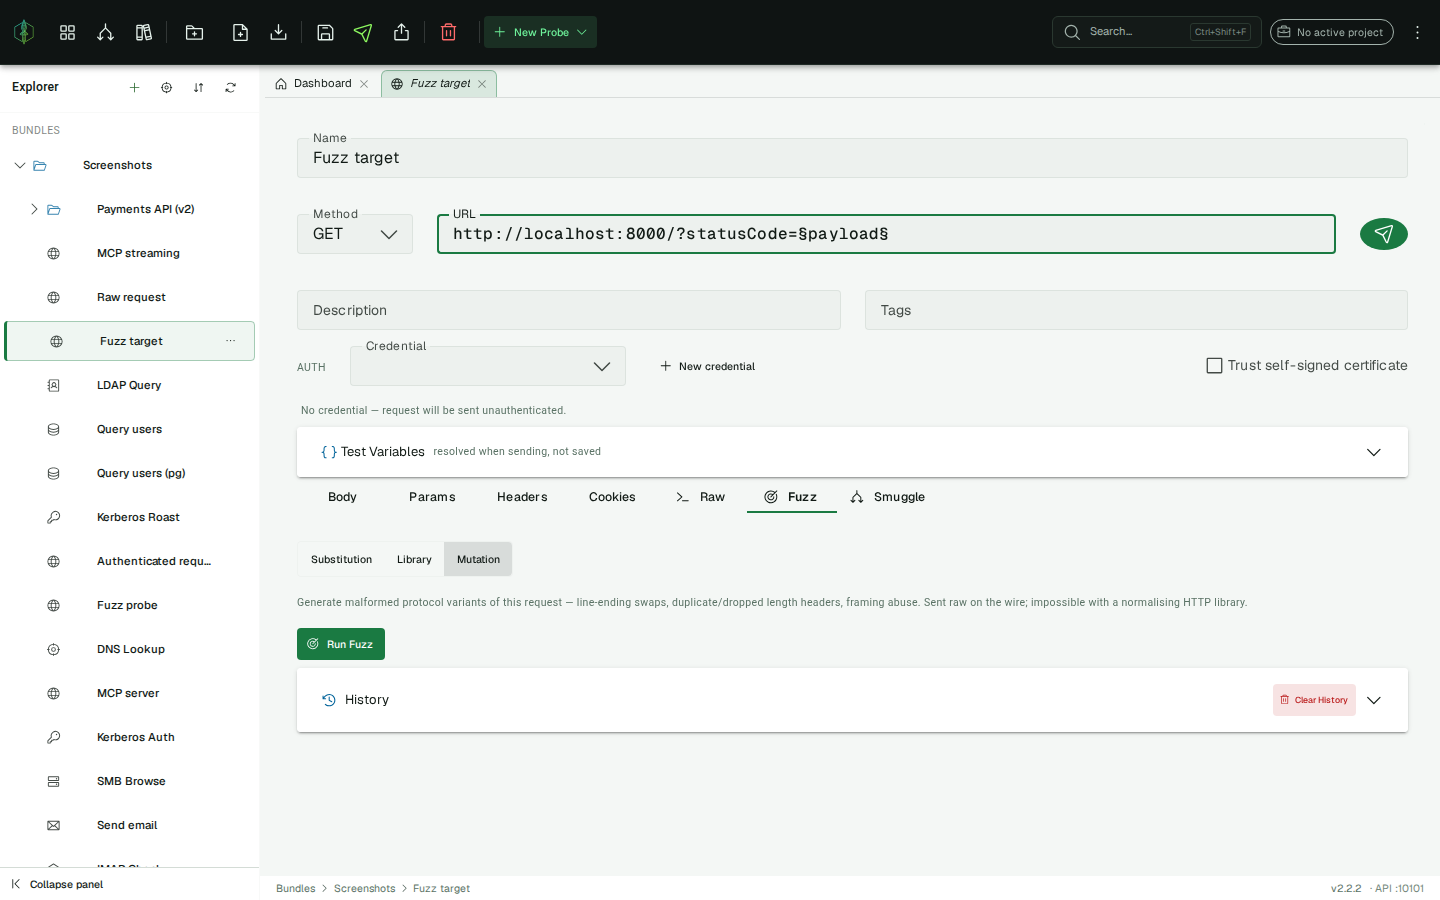Select Raw request in Explorer
Viewport: 1440px width, 900px height.
130,297
